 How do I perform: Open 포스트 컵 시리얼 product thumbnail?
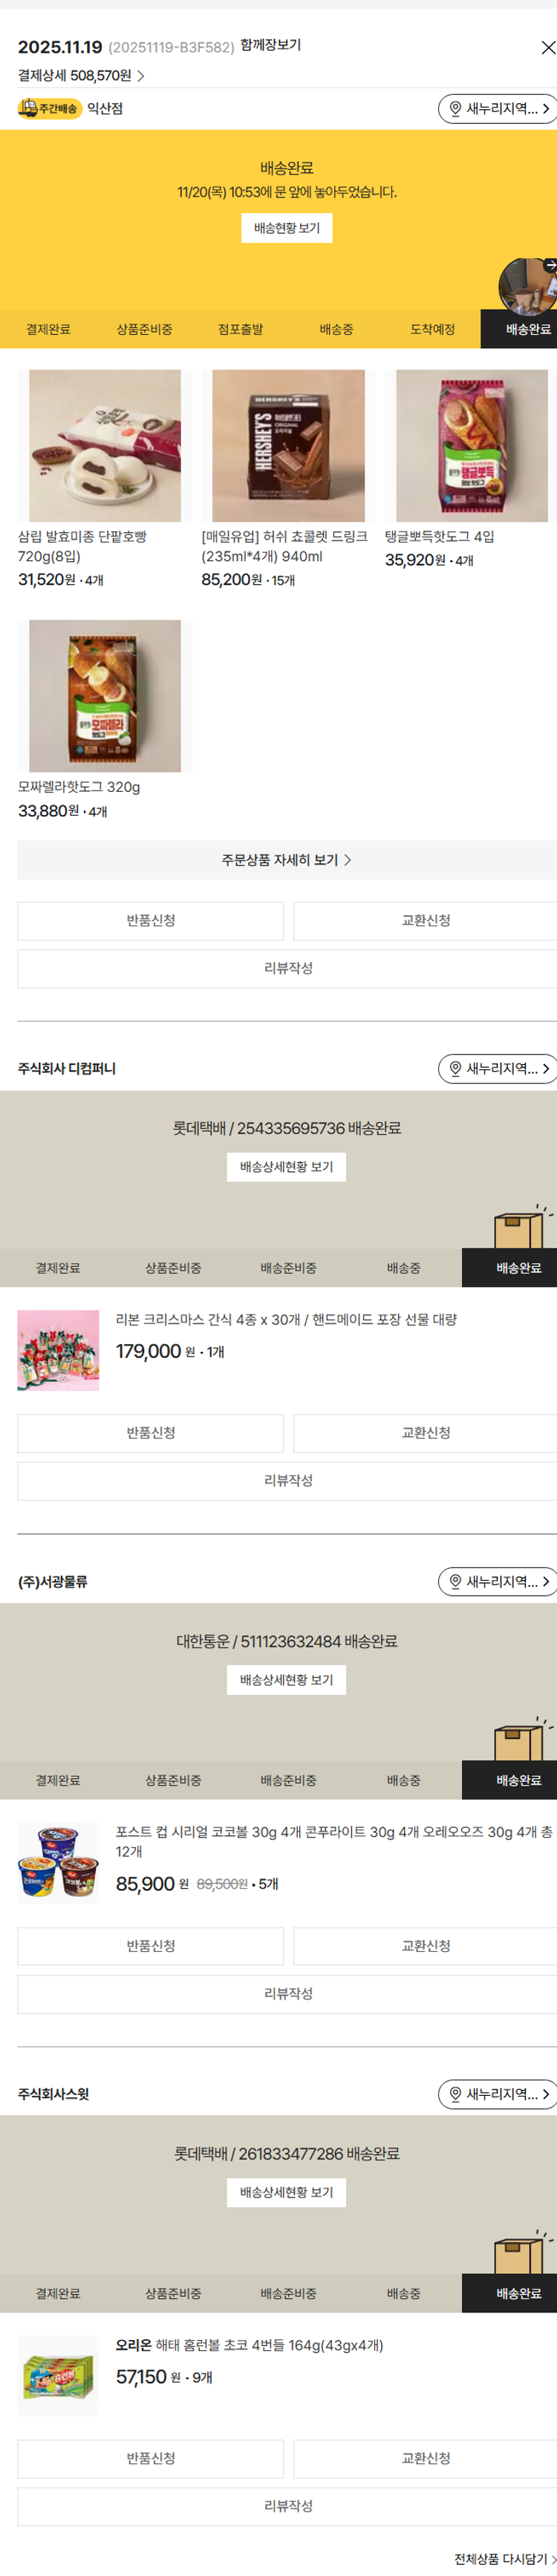(58, 1862)
